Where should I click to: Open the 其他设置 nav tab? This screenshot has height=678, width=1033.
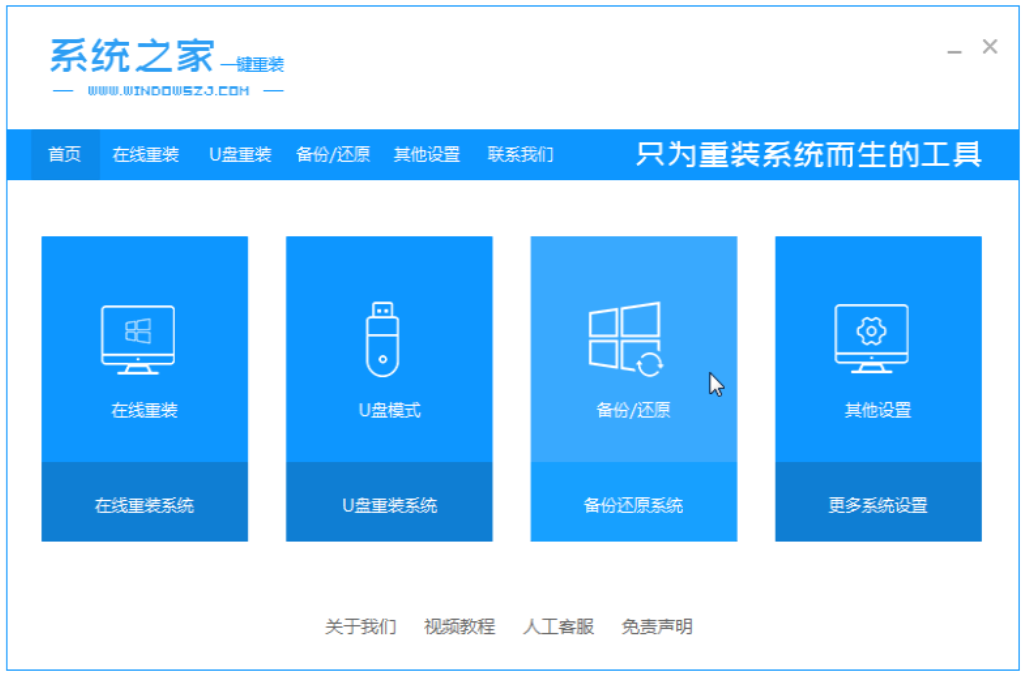click(x=427, y=155)
